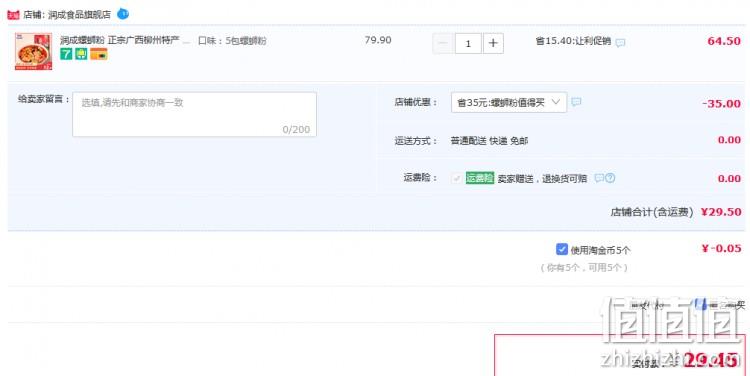Click the 给卖家留言 message text box

[x=194, y=114]
